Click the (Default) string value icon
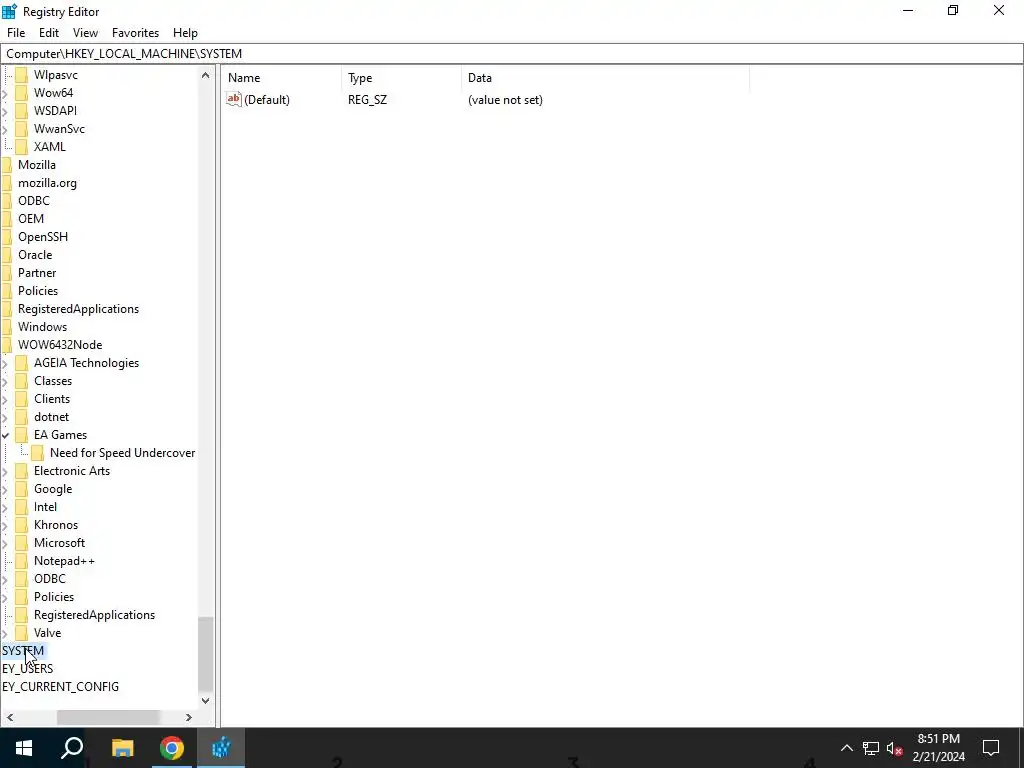1024x768 pixels. coord(234,99)
